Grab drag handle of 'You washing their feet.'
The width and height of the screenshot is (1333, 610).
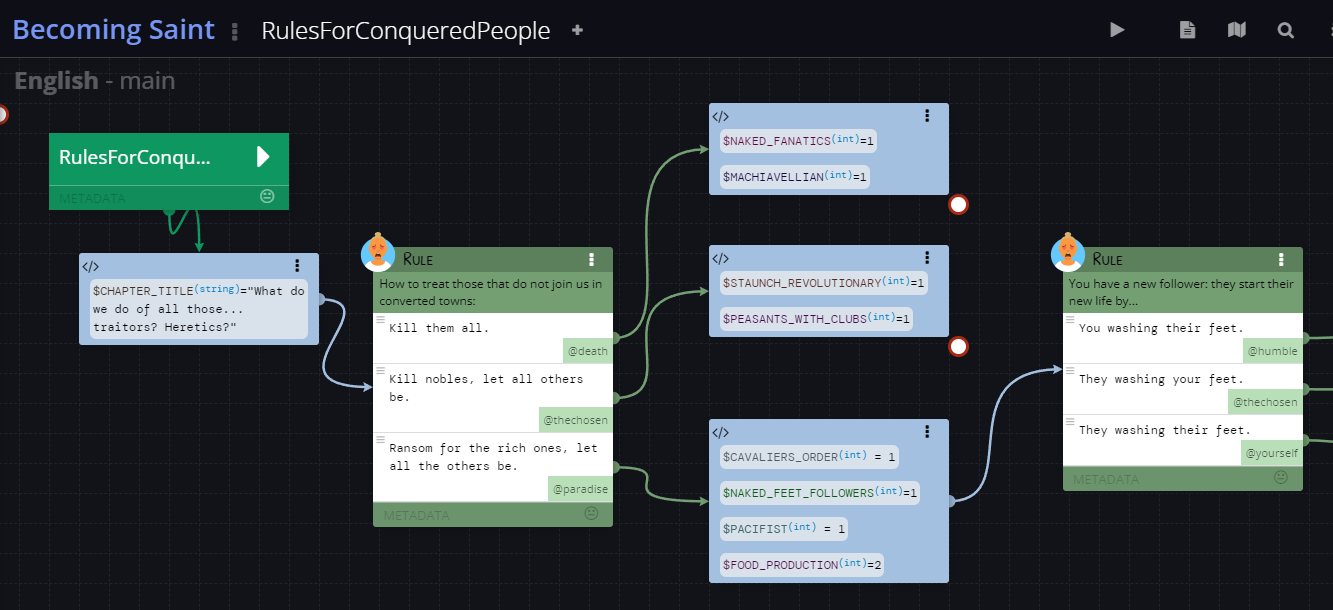[x=1070, y=320]
